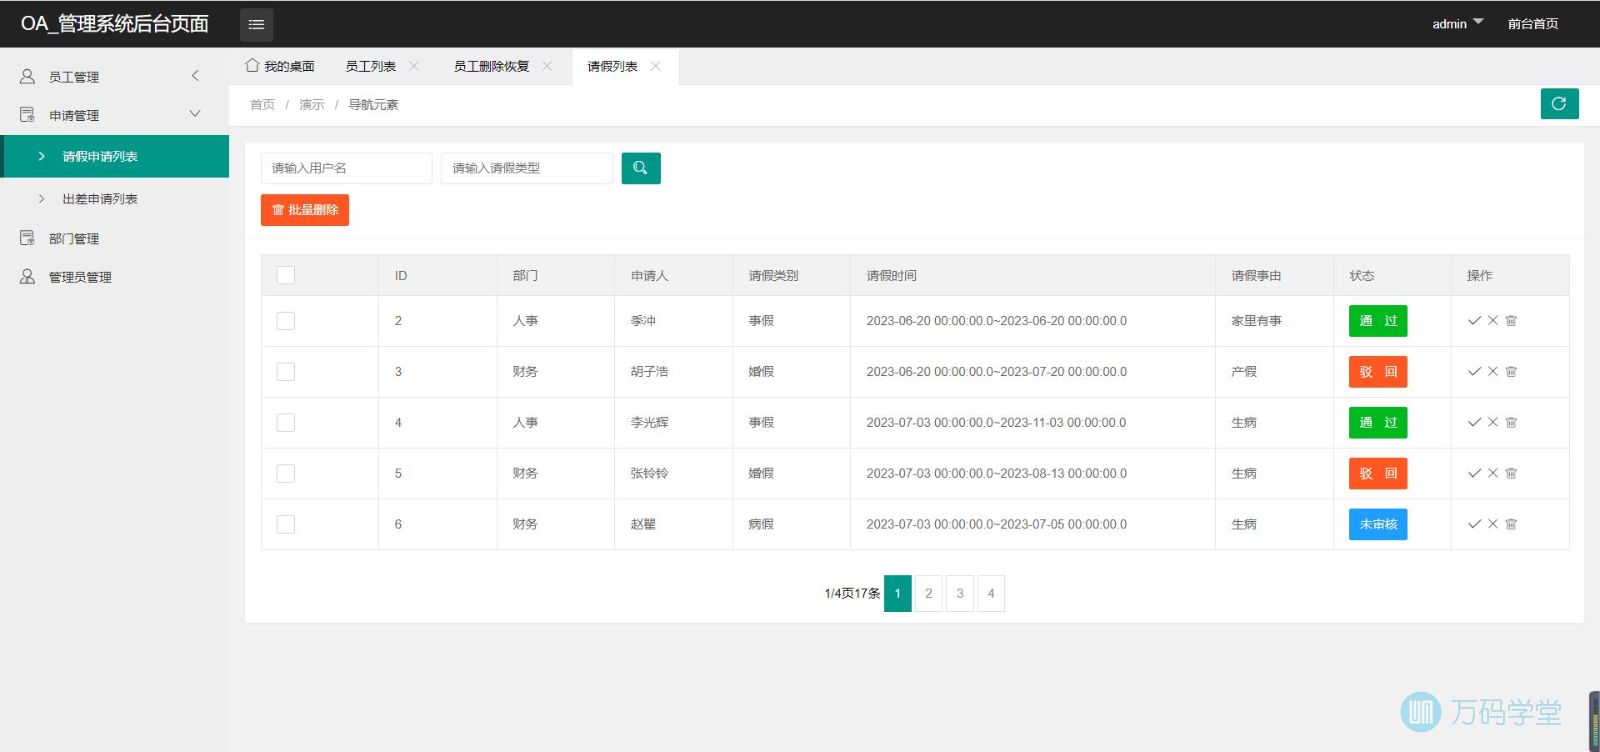Click the 部门管理 document icon in sidebar
This screenshot has height=752, width=1600.
coord(27,238)
